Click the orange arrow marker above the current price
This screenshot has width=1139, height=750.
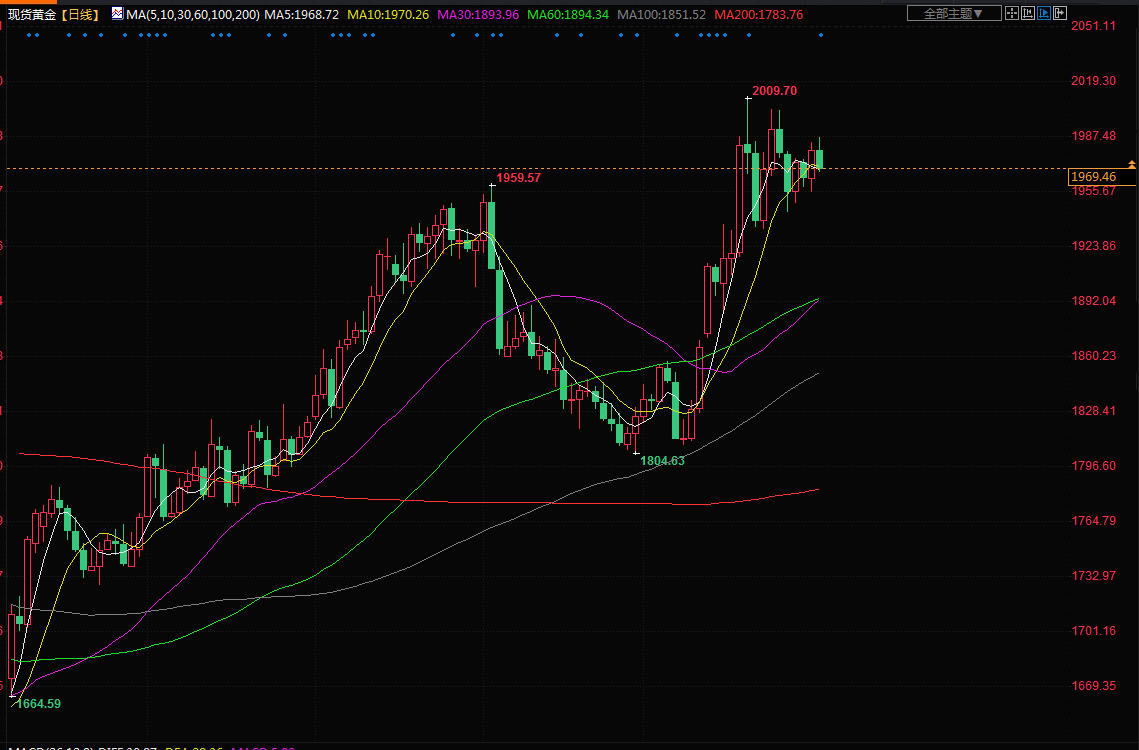pos(1131,162)
